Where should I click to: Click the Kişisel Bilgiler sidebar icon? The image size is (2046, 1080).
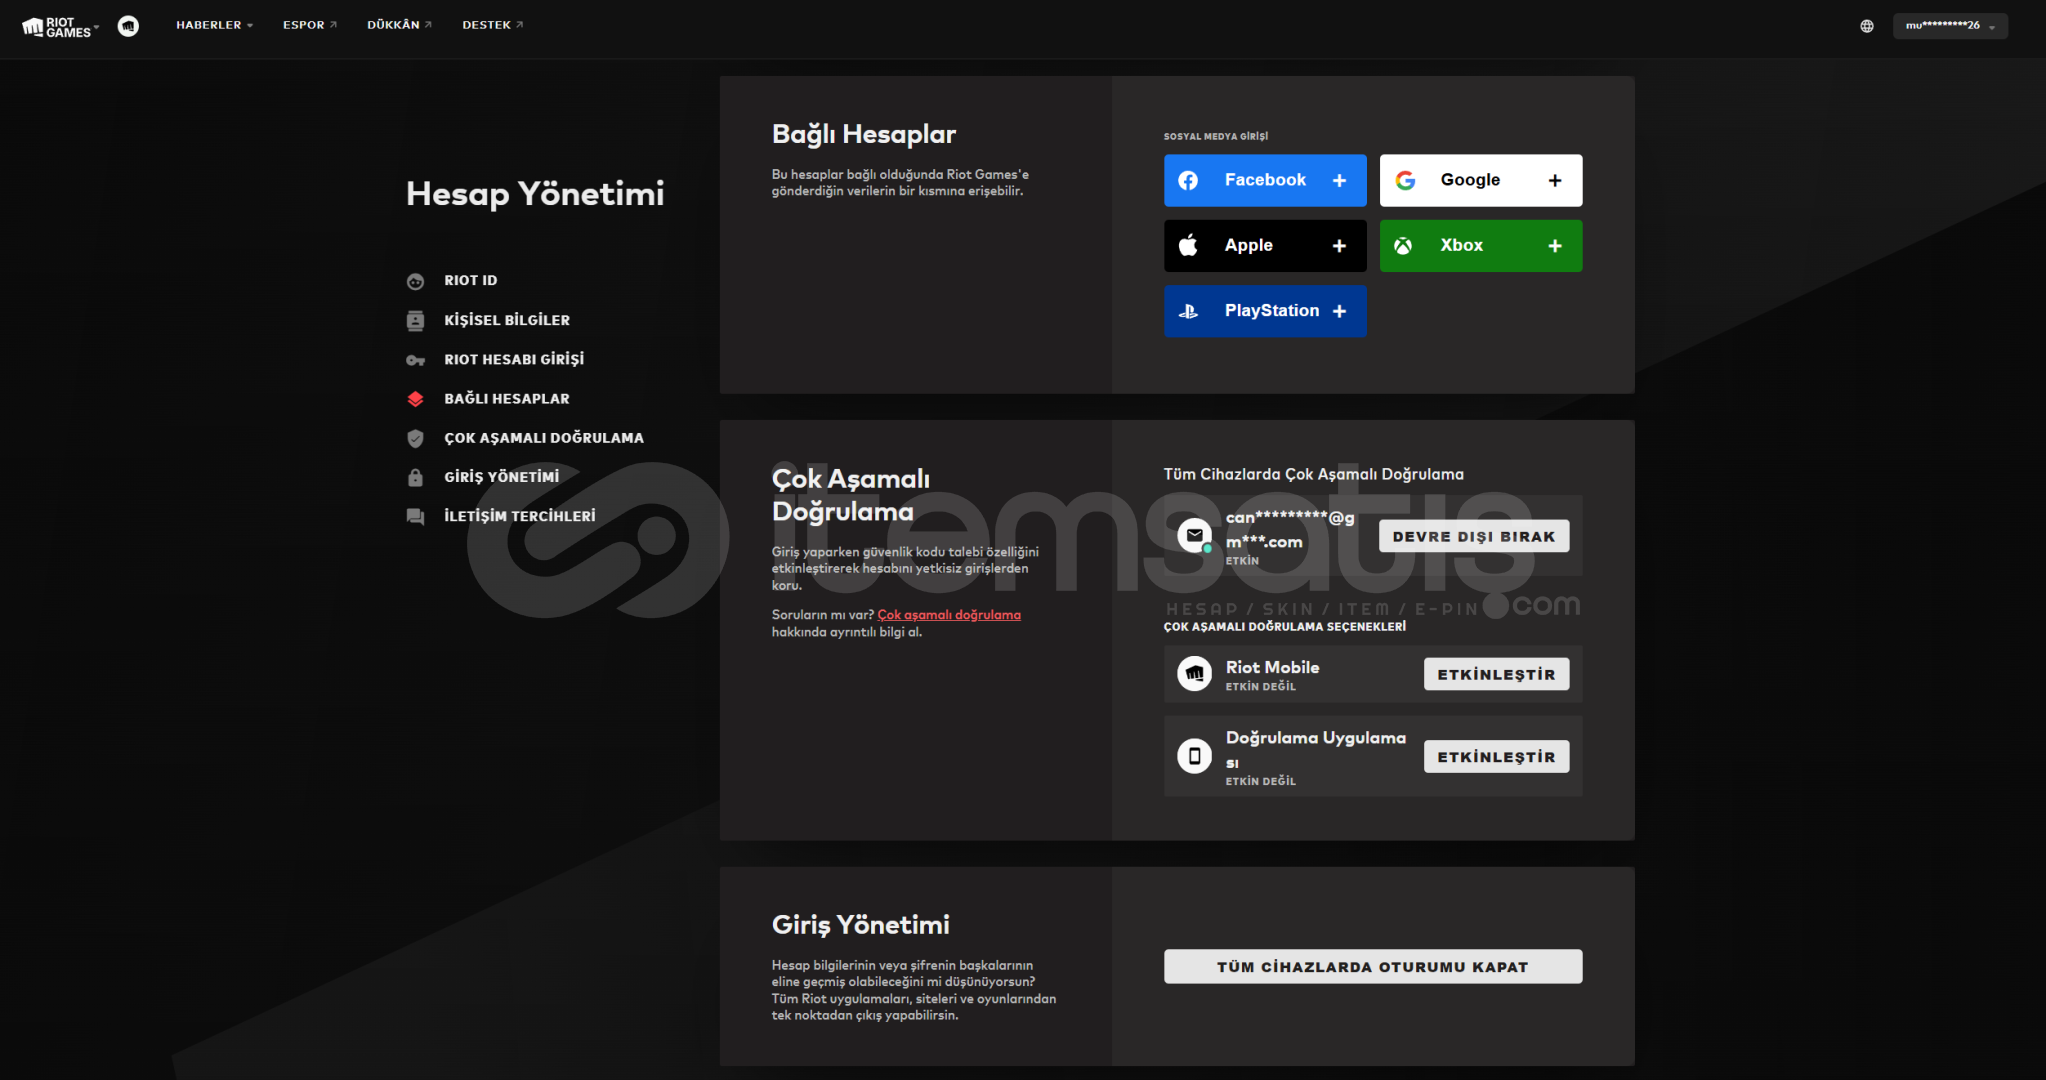(415, 320)
